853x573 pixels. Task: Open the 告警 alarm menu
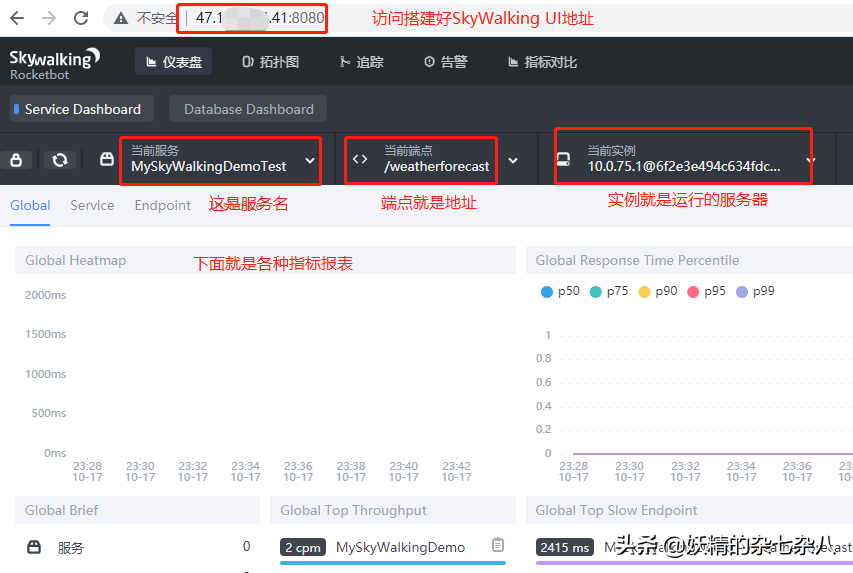tap(446, 62)
